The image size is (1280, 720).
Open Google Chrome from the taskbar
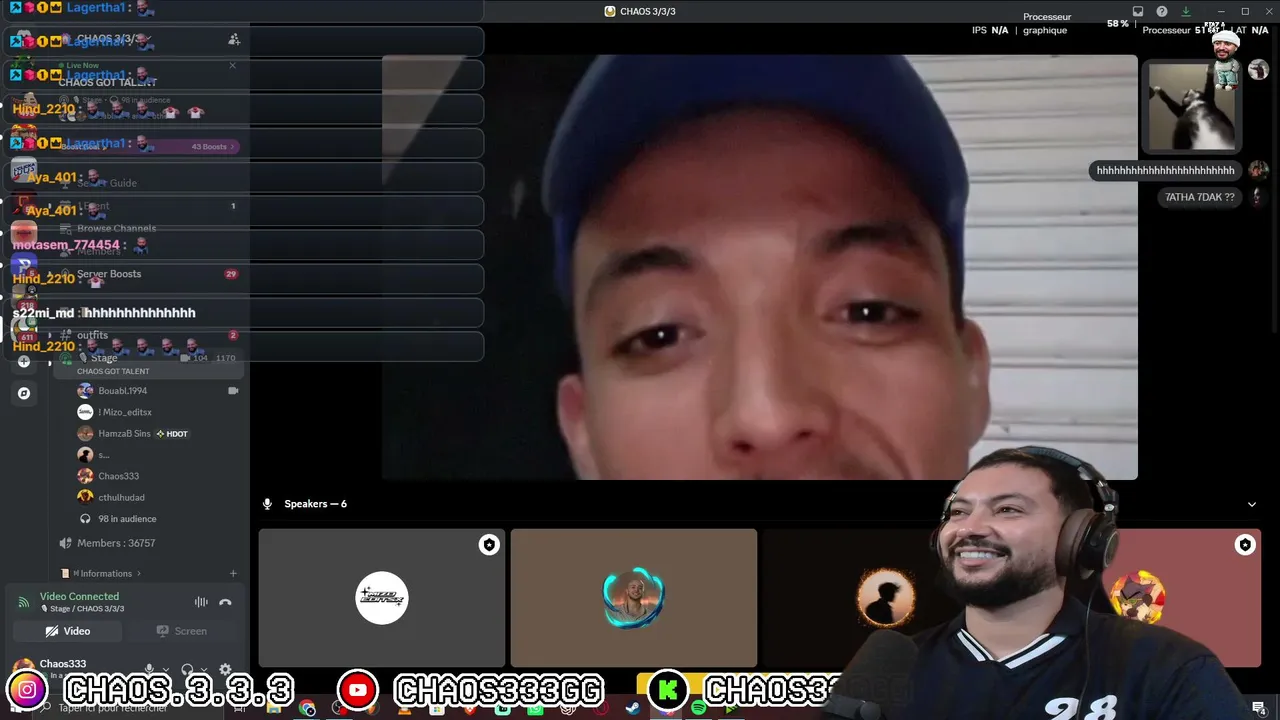point(307,709)
